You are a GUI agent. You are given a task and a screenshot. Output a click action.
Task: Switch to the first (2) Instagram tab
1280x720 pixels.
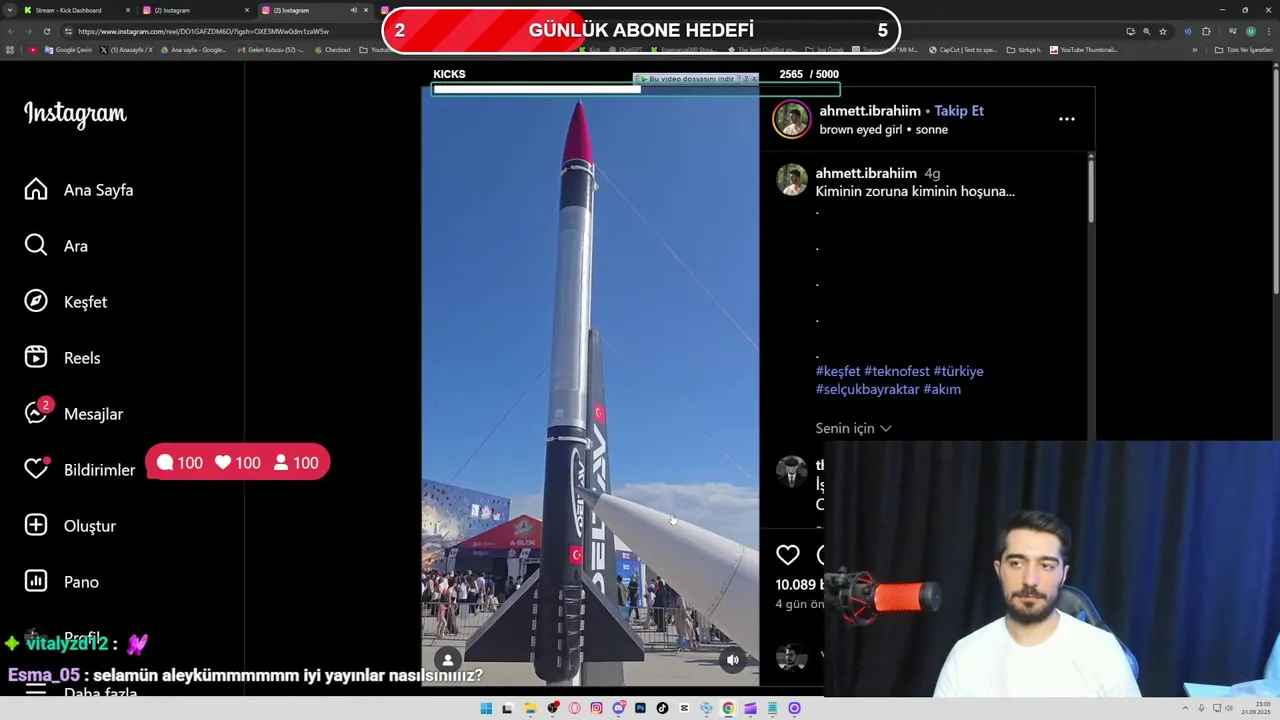click(195, 10)
